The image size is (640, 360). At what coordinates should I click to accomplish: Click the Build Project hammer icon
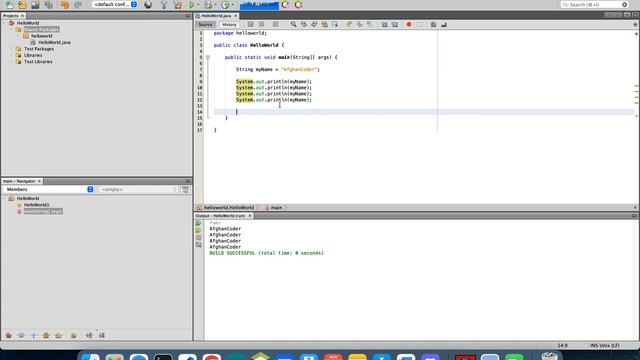(164, 4)
